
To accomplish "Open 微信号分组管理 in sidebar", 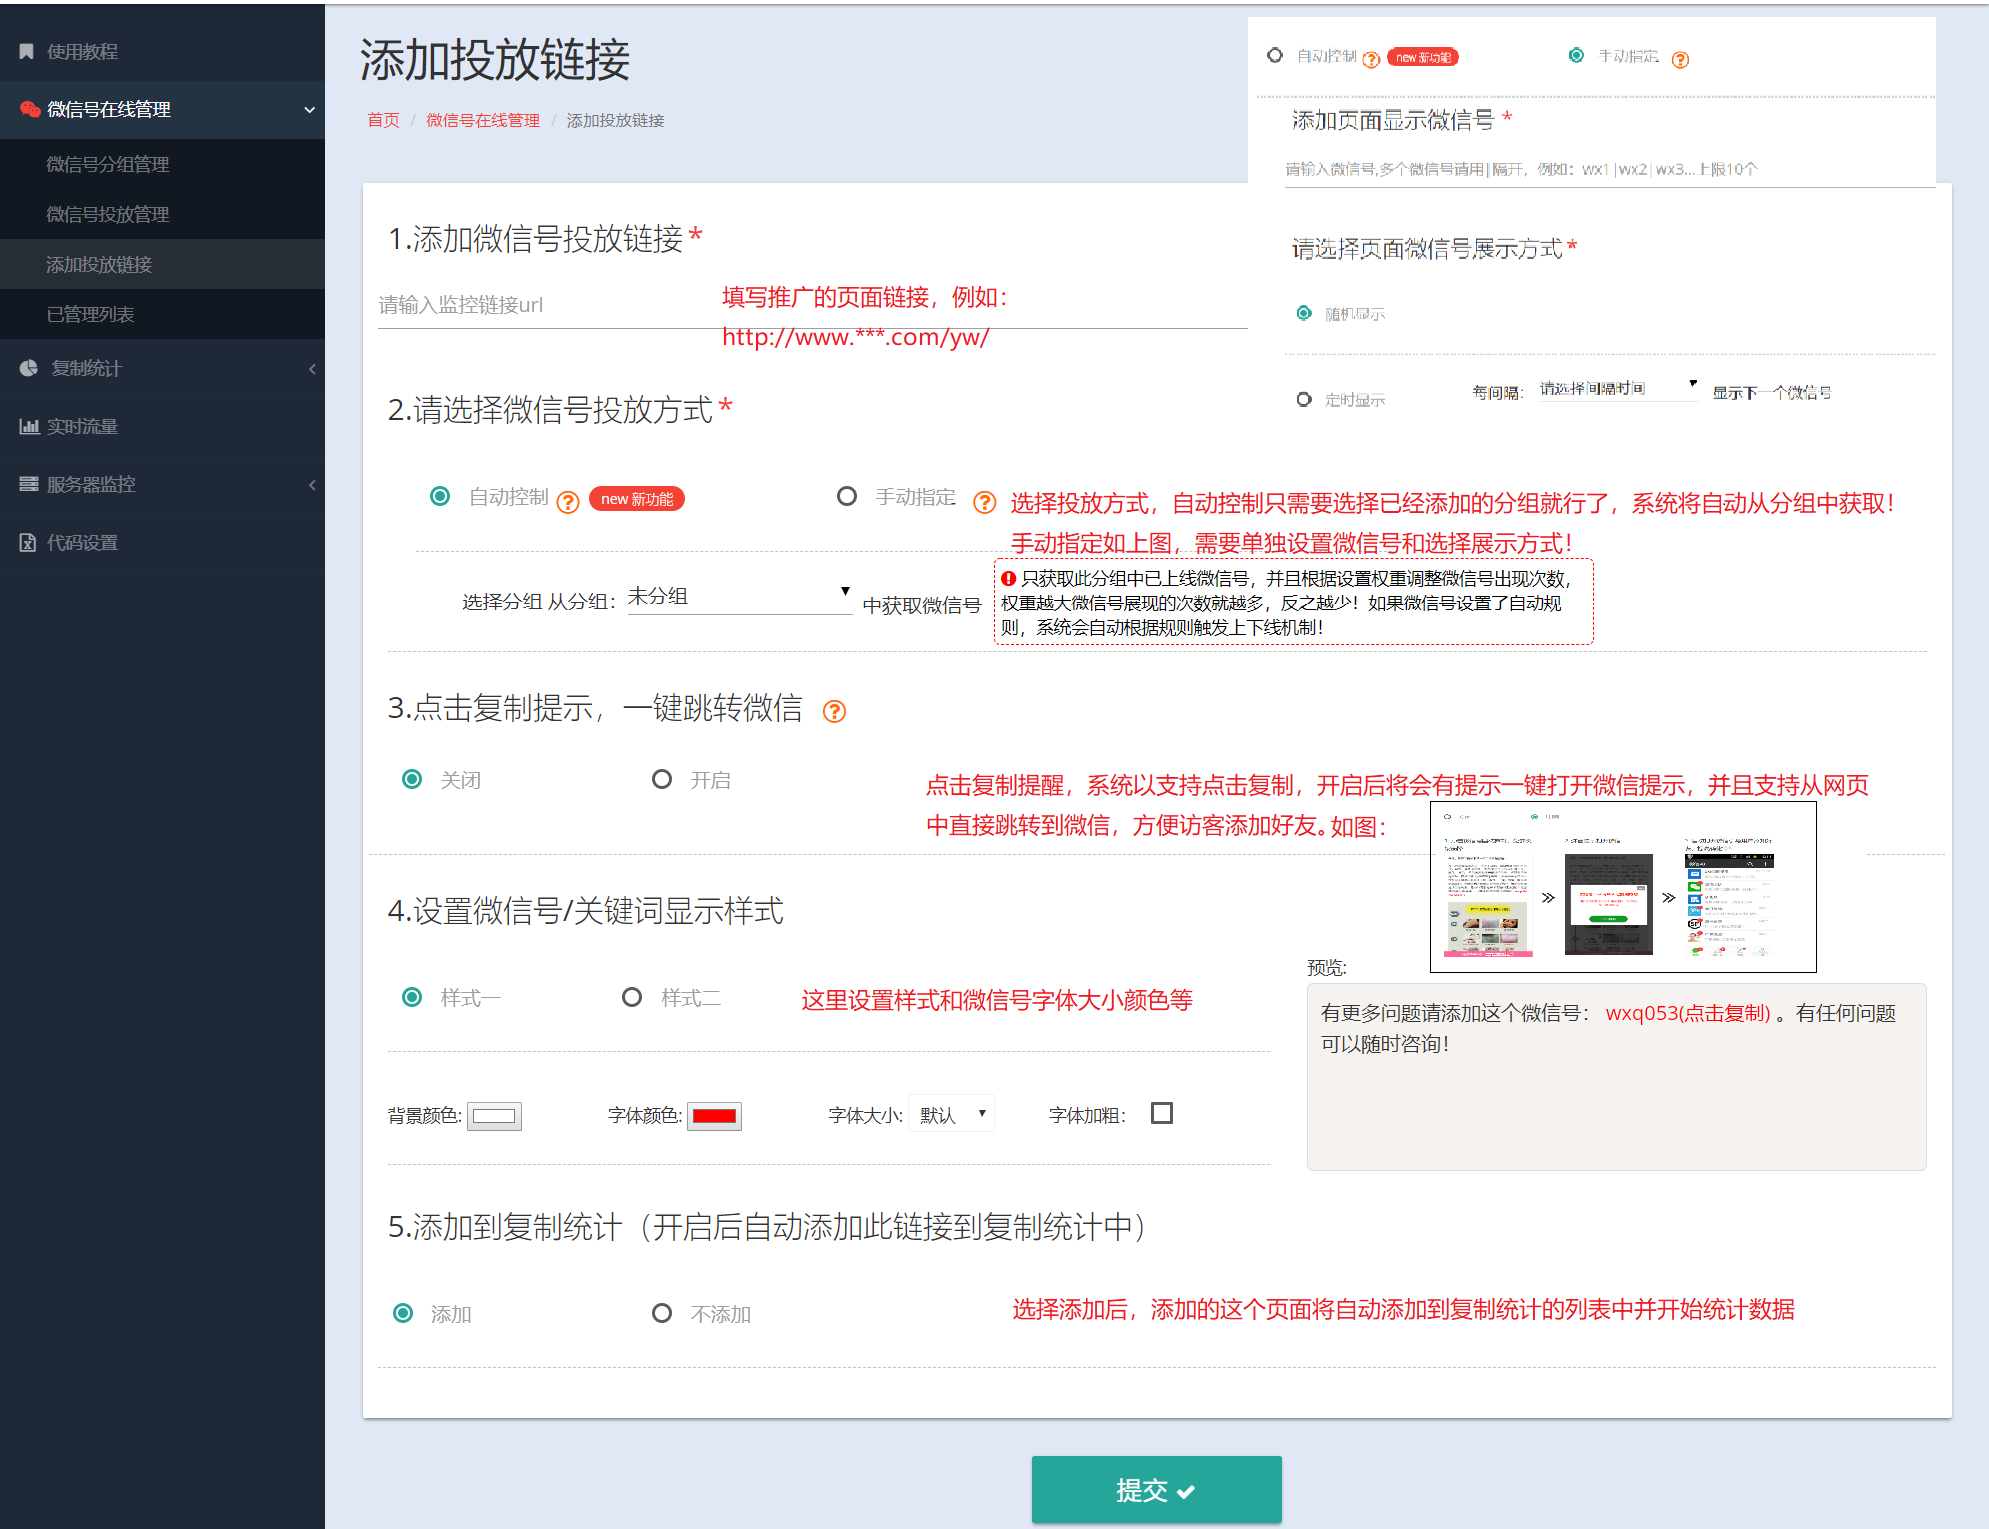I will (x=107, y=164).
